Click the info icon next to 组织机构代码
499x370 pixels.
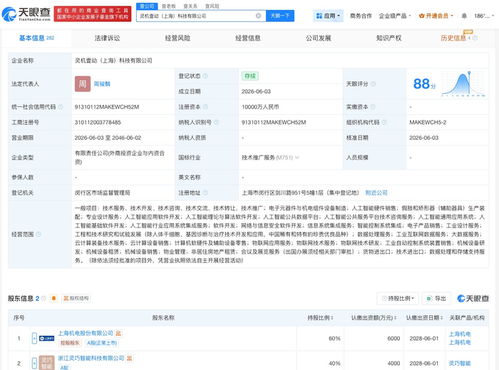click(384, 122)
